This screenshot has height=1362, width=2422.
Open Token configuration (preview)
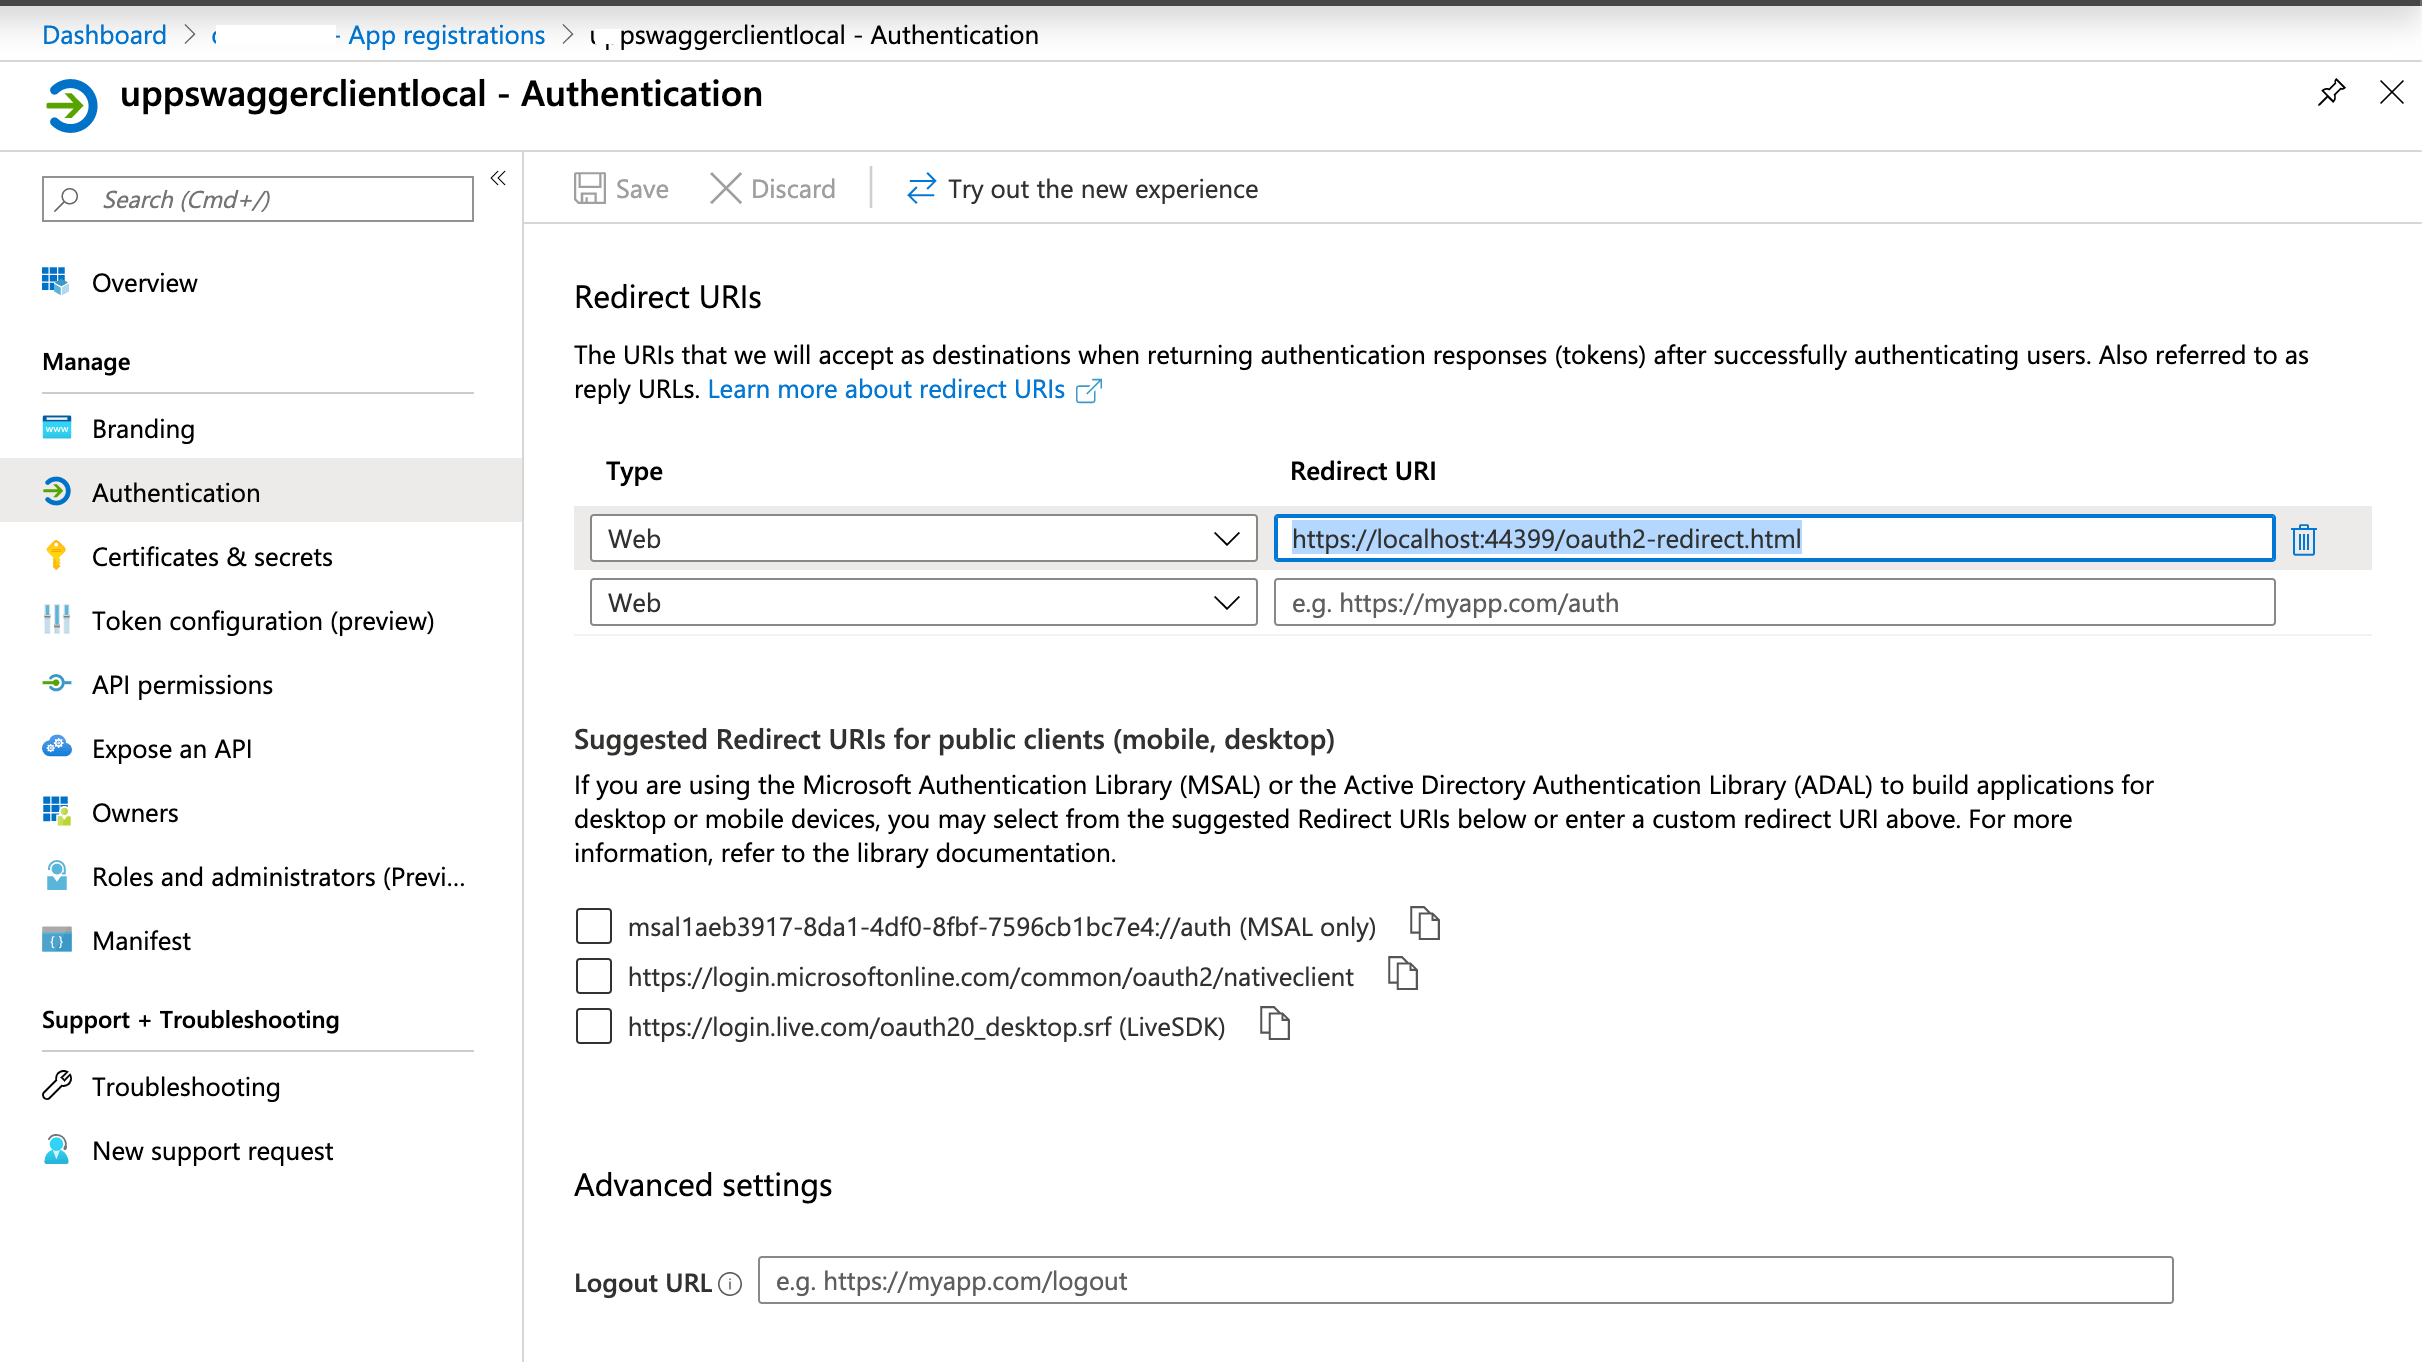263,620
